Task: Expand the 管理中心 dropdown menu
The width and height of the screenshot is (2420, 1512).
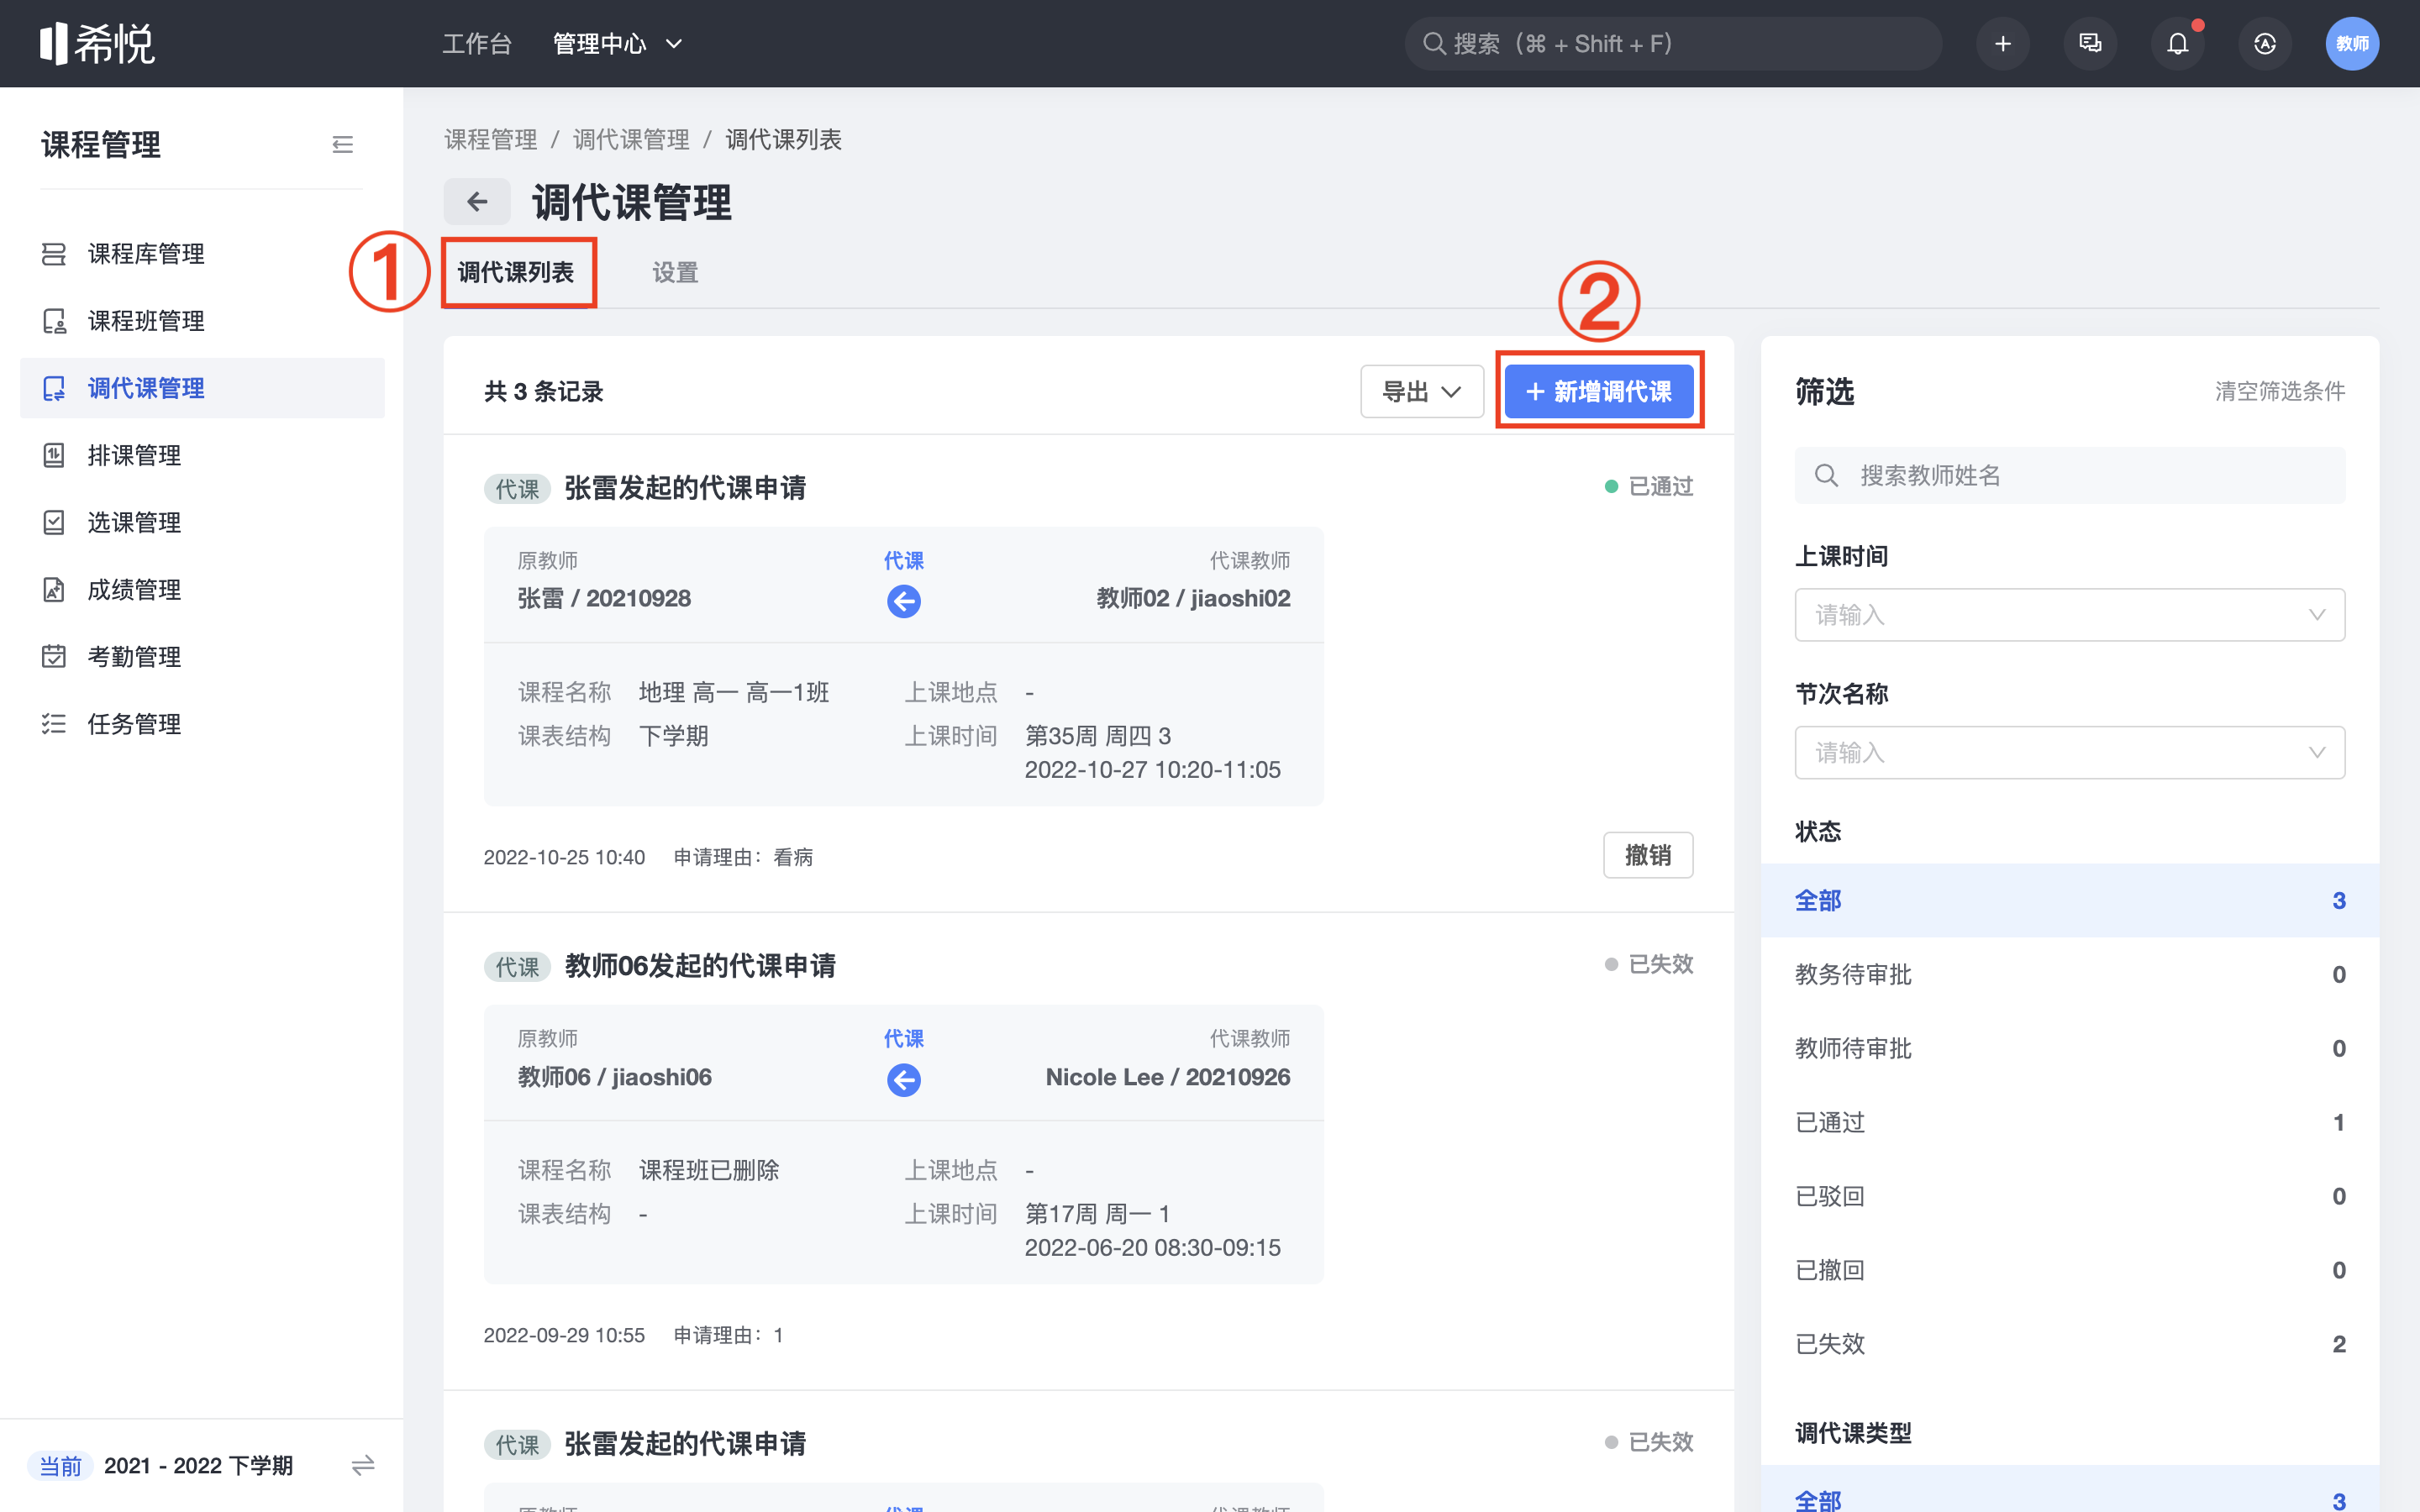Action: pos(617,44)
